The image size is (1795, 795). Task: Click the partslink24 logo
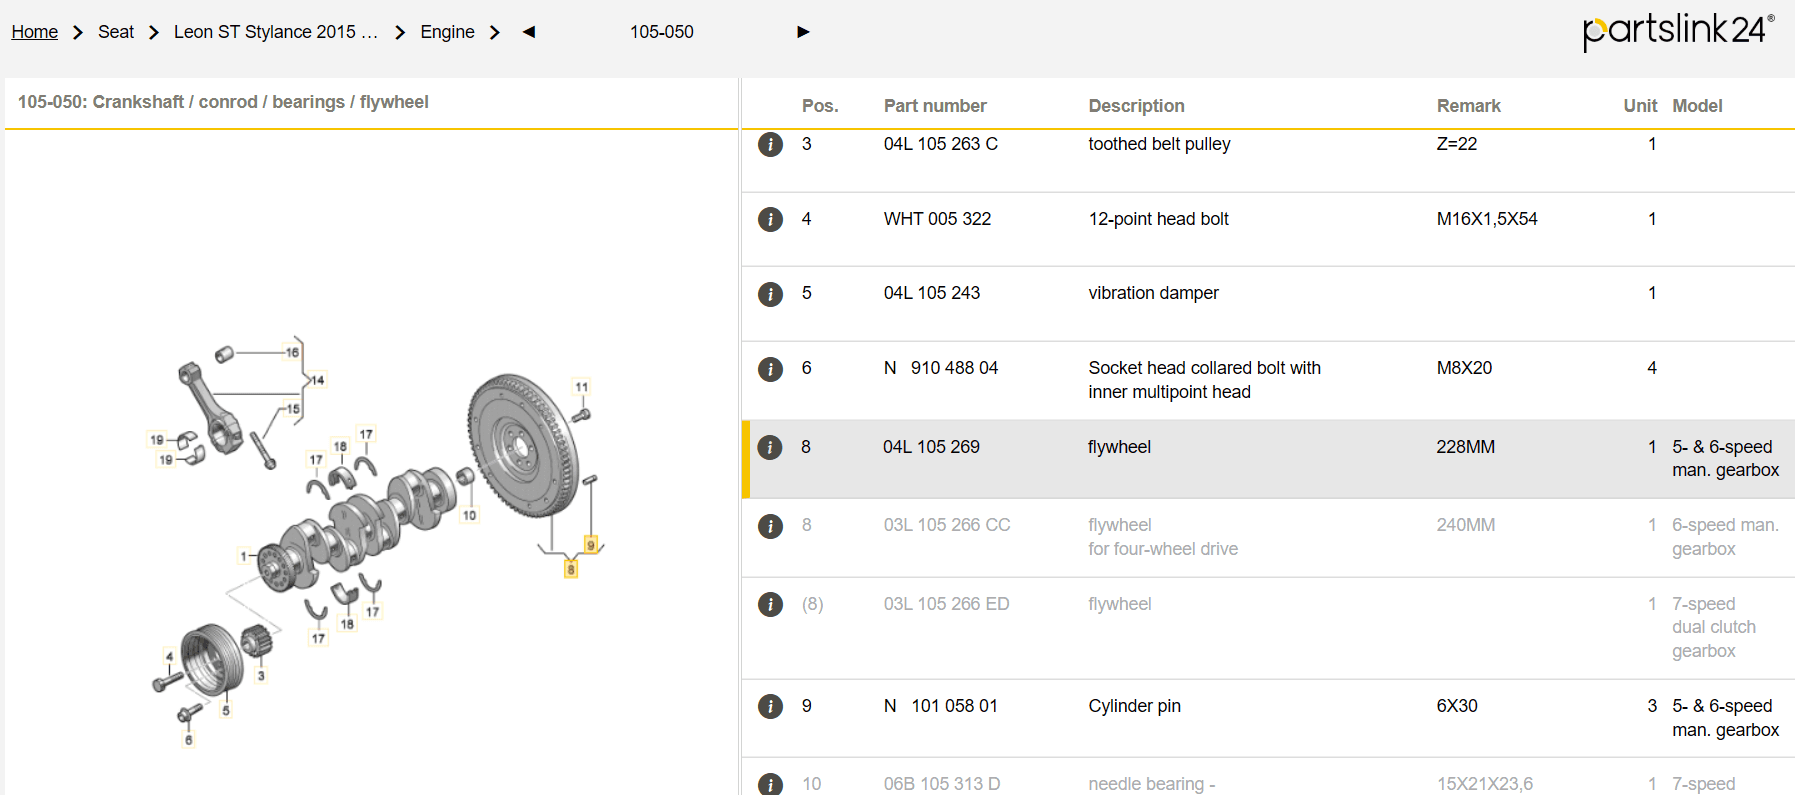[1677, 30]
